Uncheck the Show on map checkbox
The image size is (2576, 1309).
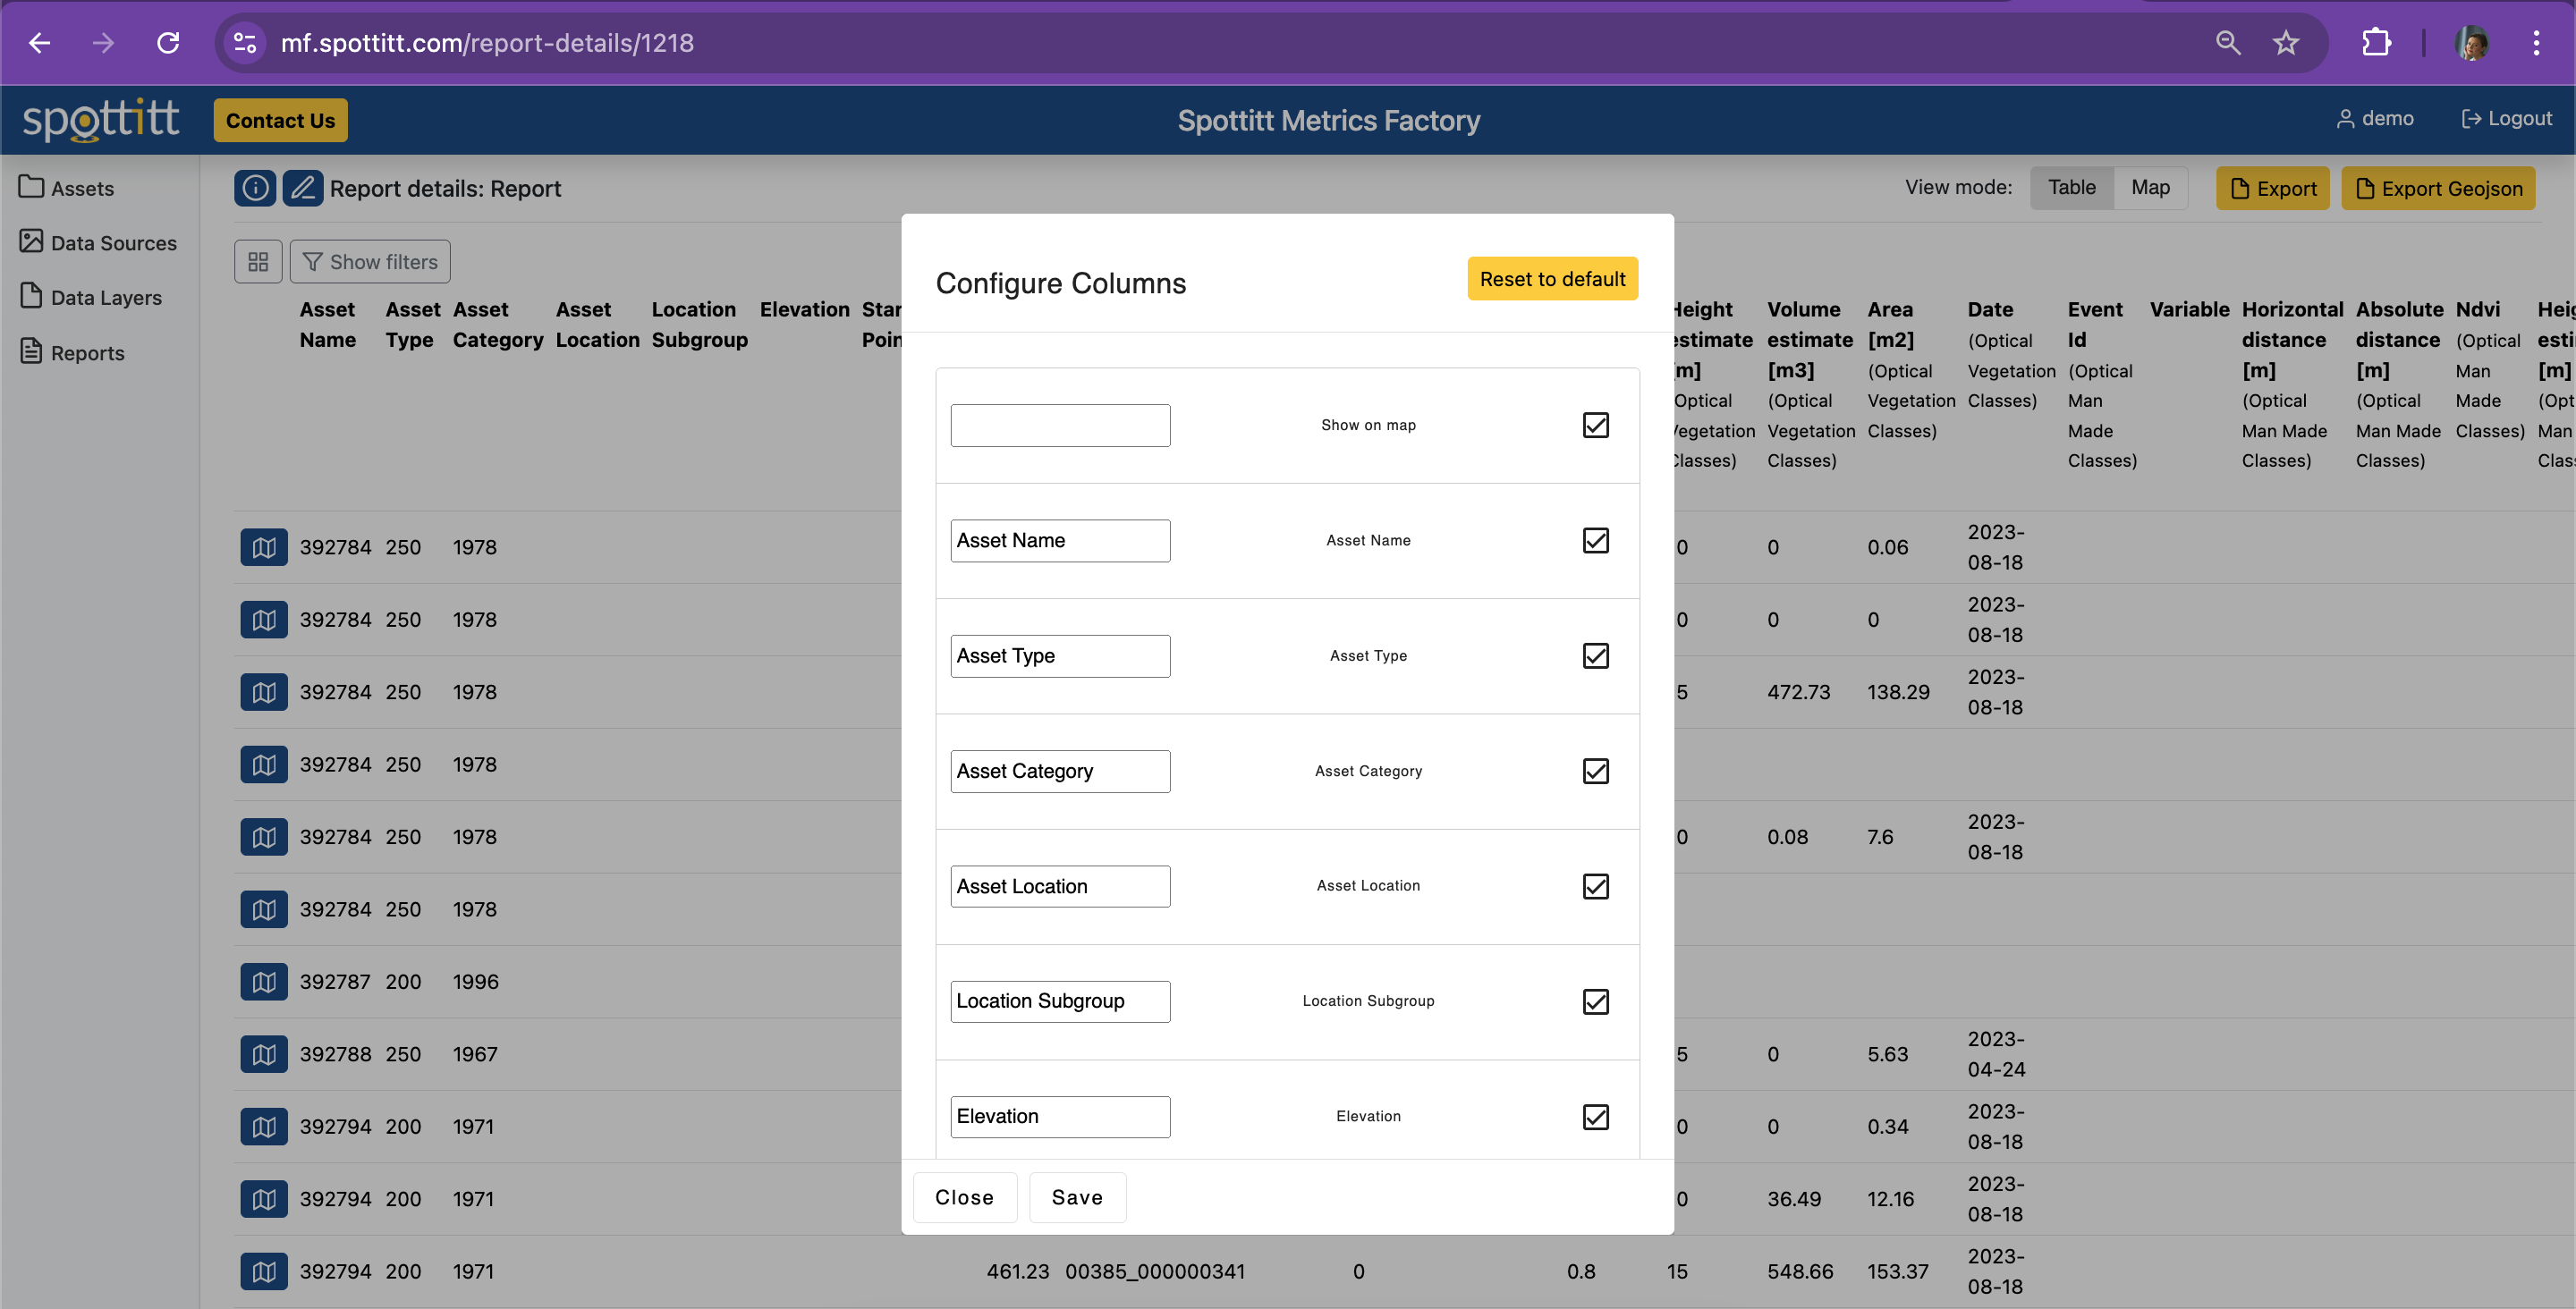coord(1595,425)
